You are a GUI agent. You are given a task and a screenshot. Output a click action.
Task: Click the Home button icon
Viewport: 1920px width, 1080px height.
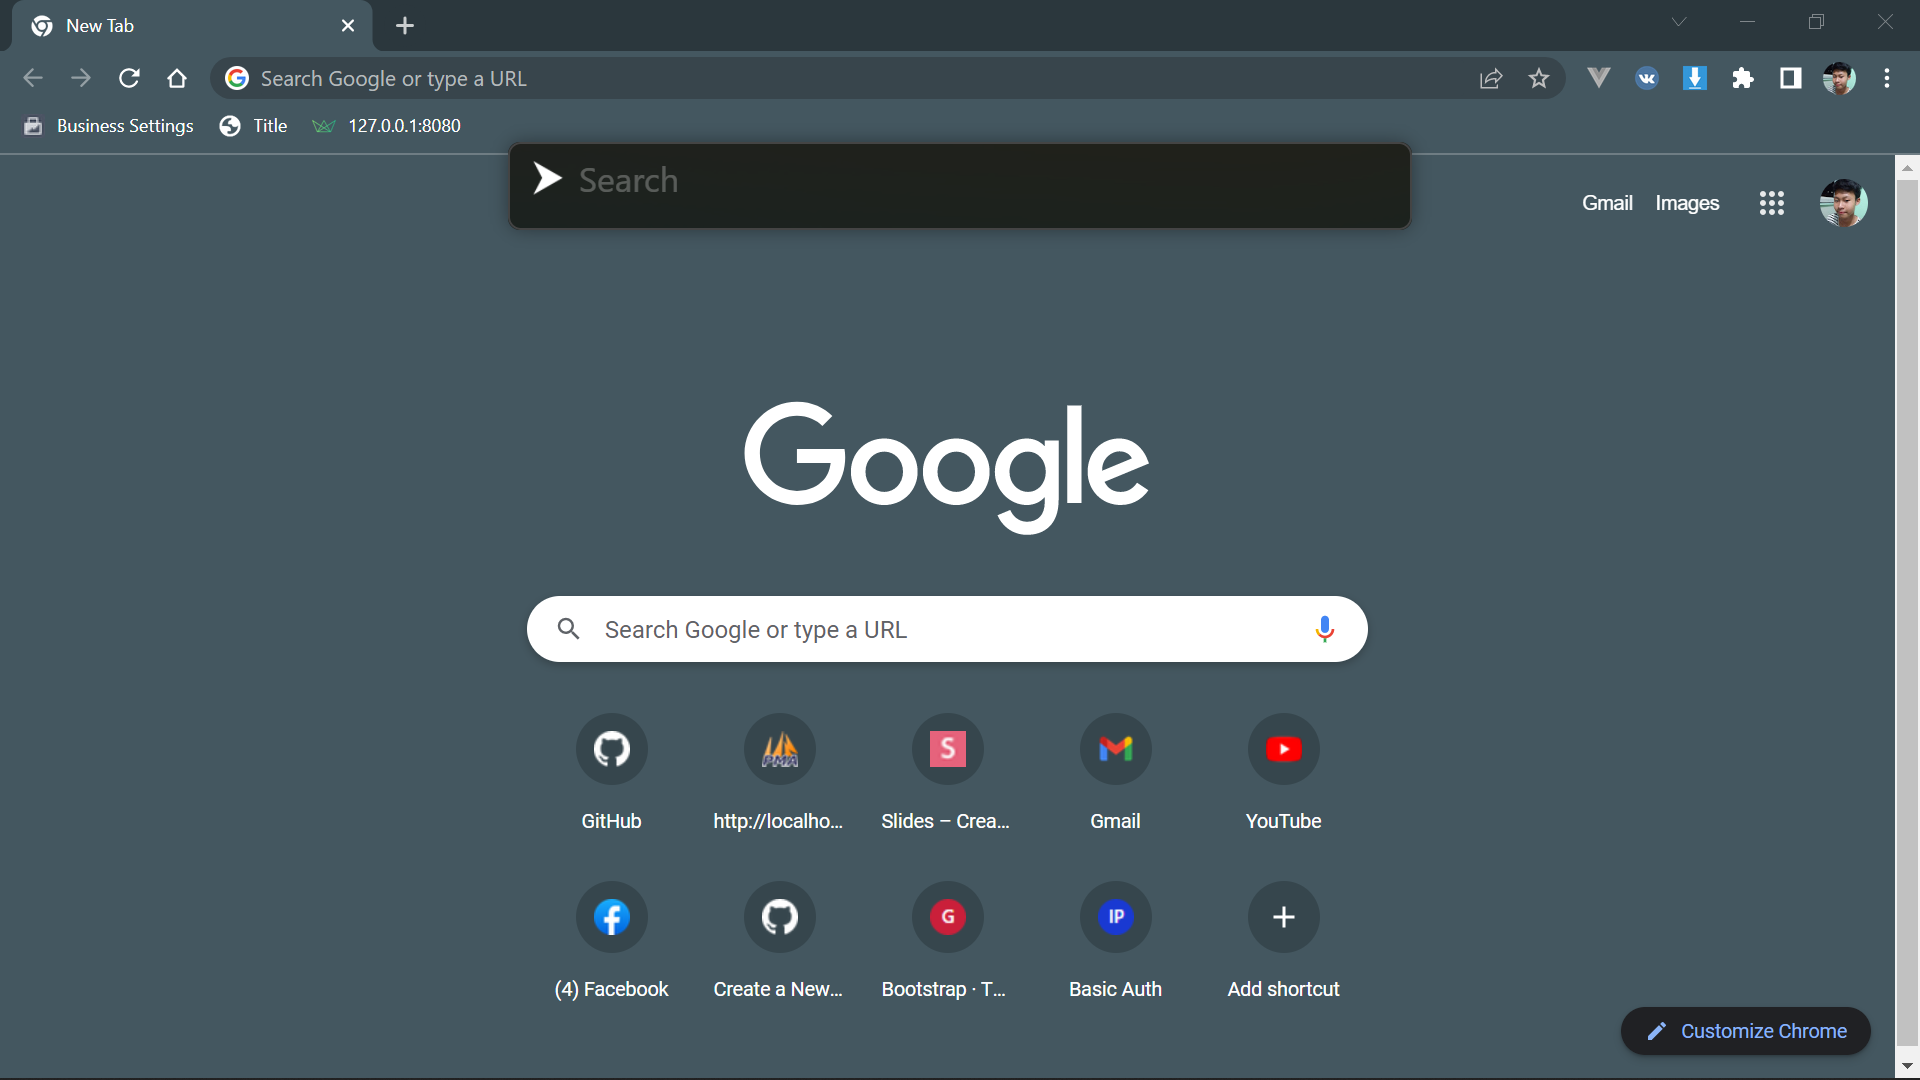click(x=177, y=78)
